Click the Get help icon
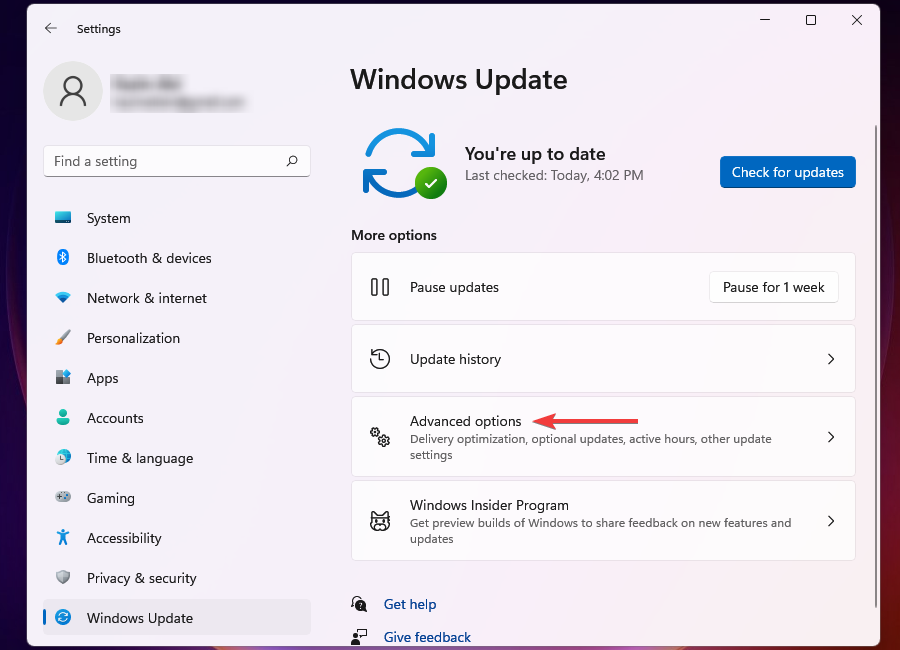Viewport: 900px width, 650px height. pos(359,604)
